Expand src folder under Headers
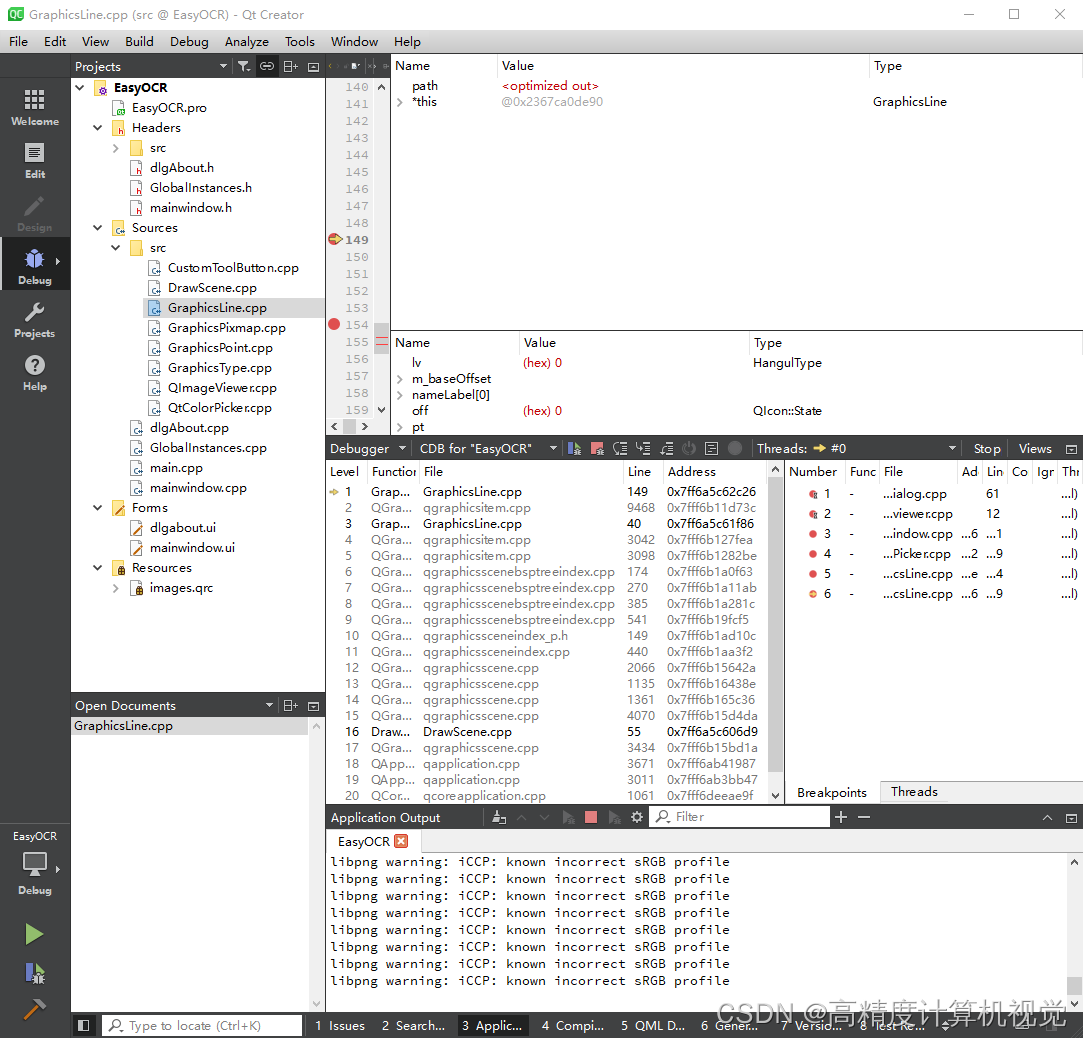The width and height of the screenshot is (1083, 1038). coord(116,148)
